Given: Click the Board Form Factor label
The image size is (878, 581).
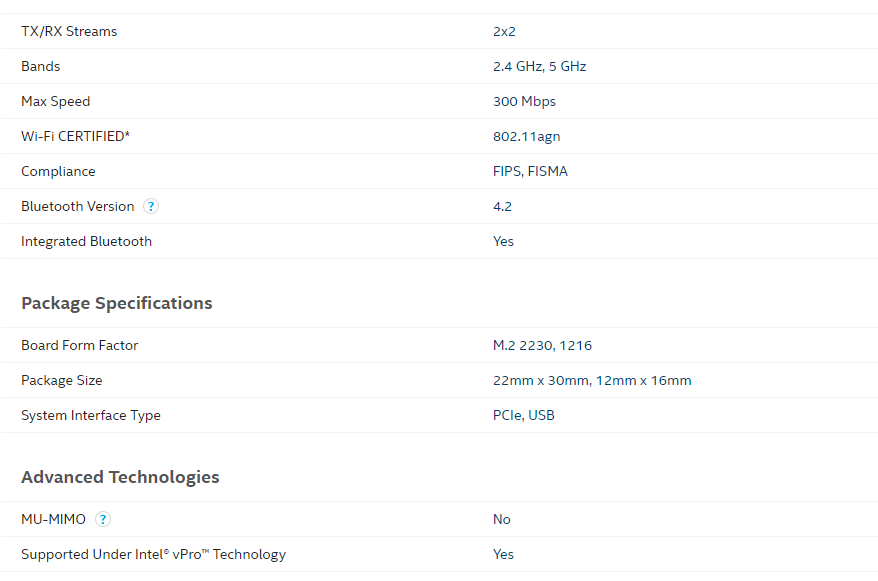Looking at the screenshot, I should tap(80, 345).
